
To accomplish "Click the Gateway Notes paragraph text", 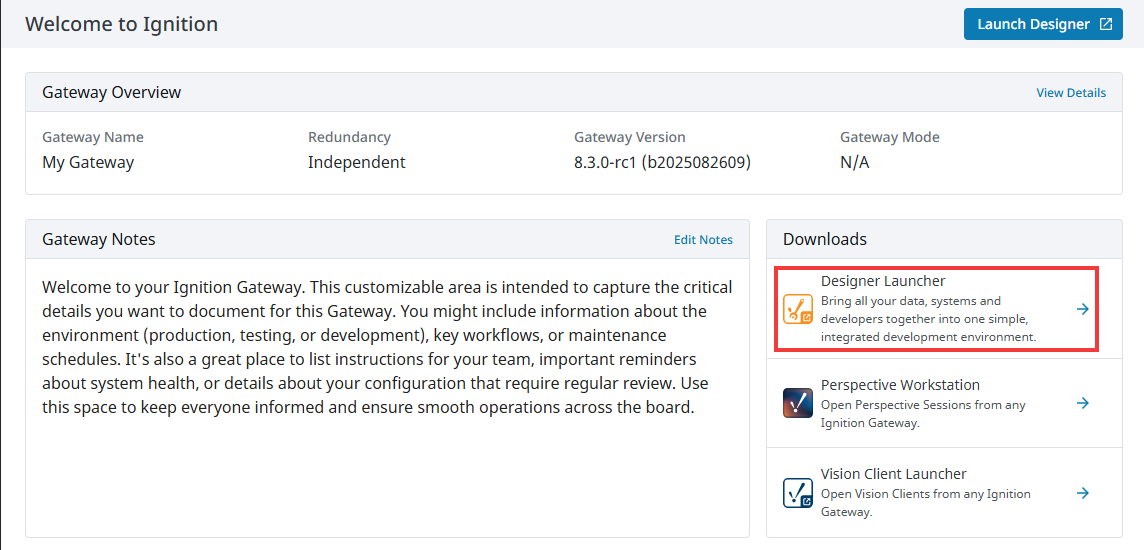I will (x=386, y=347).
